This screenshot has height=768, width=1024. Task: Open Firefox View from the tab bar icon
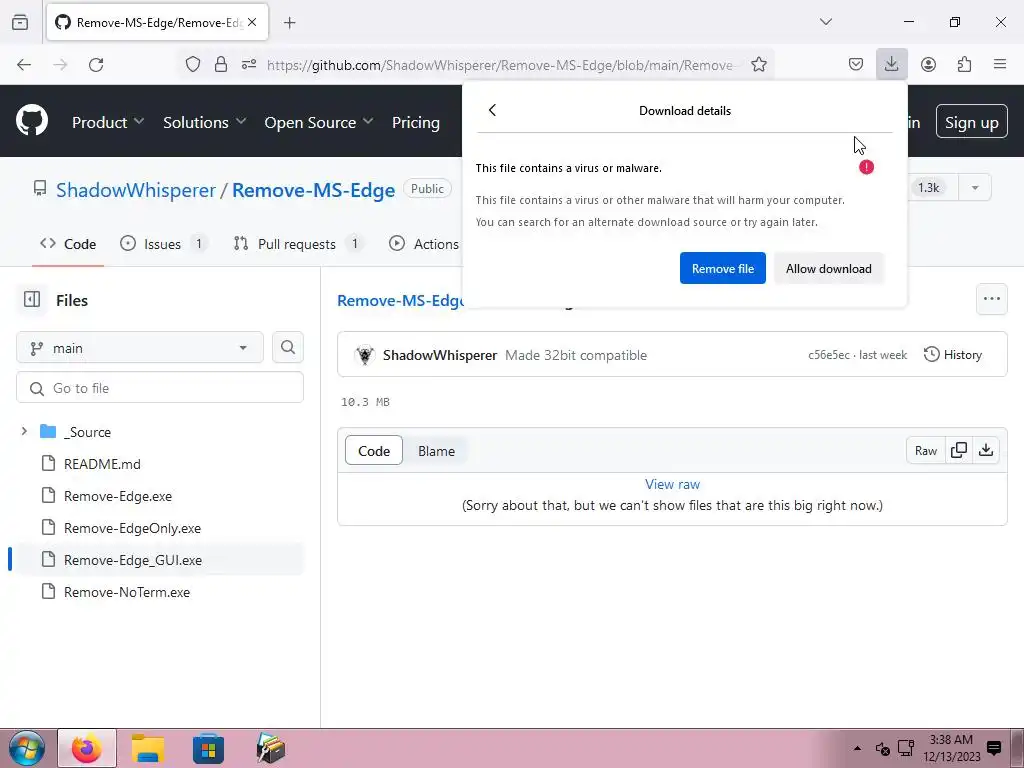(x=20, y=23)
